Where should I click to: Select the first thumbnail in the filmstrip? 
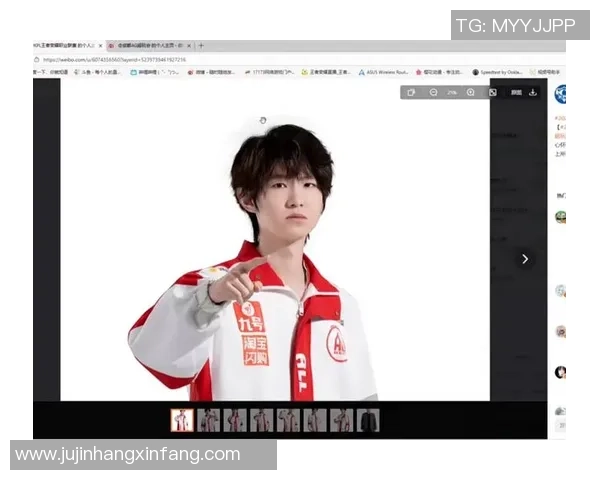181,420
